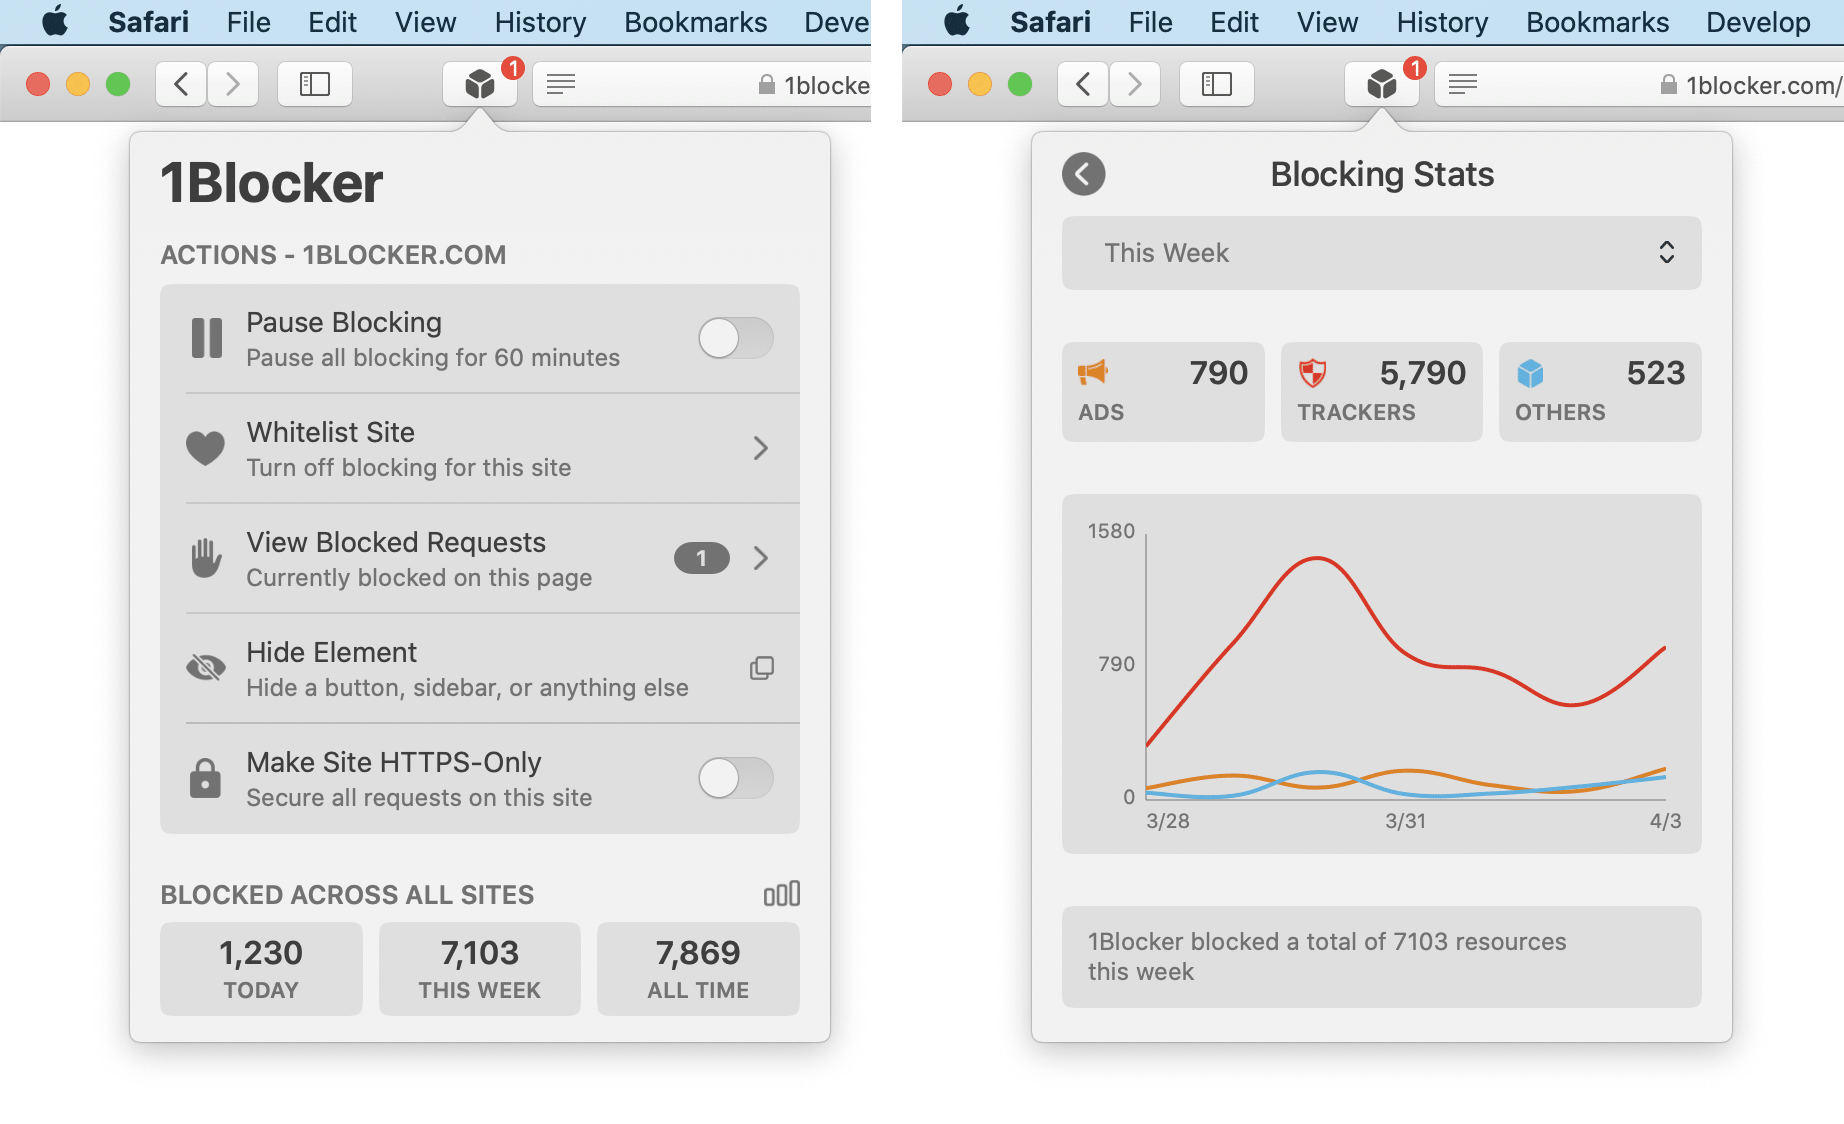Viewport: 1844px width, 1124px height.
Task: Show Reader view in right Safari address bar
Action: [x=1463, y=84]
